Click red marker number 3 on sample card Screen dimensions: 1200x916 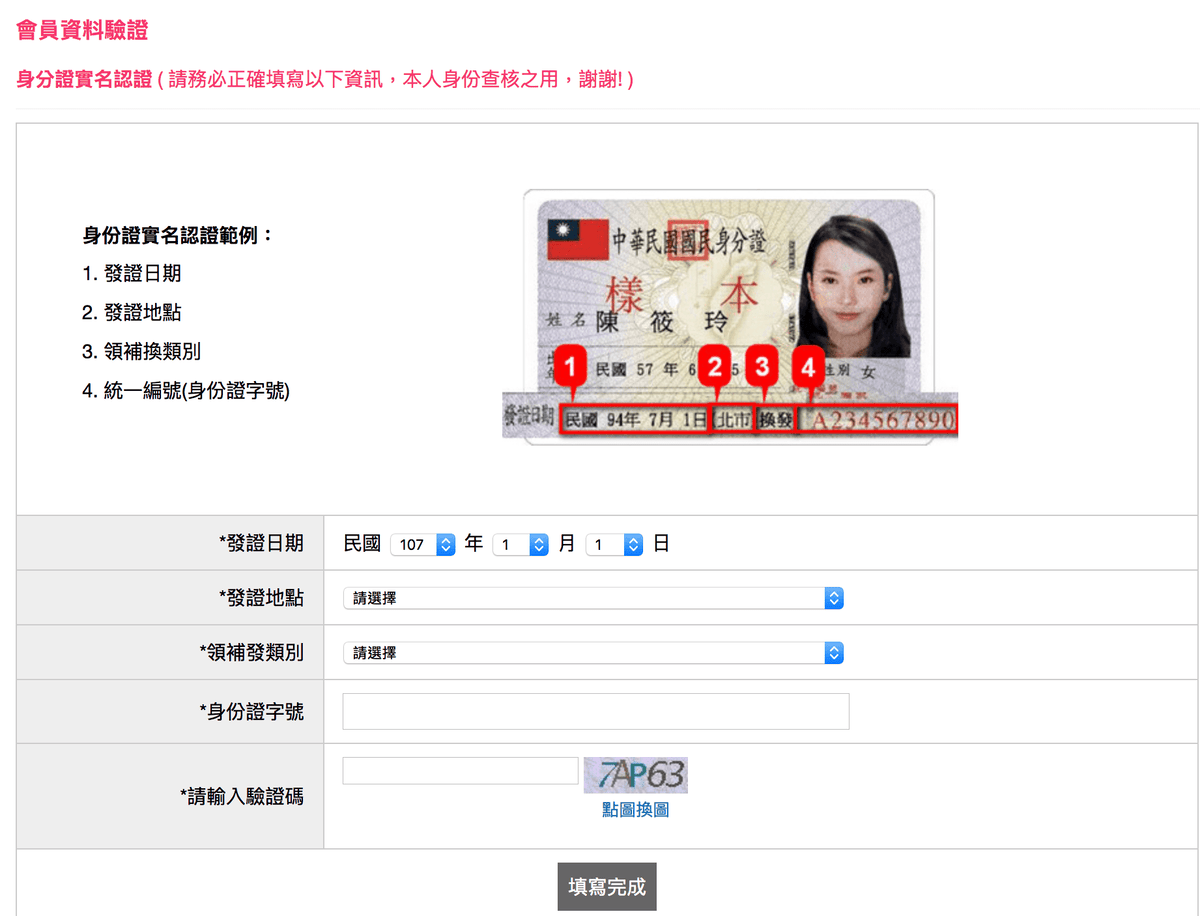coord(763,368)
